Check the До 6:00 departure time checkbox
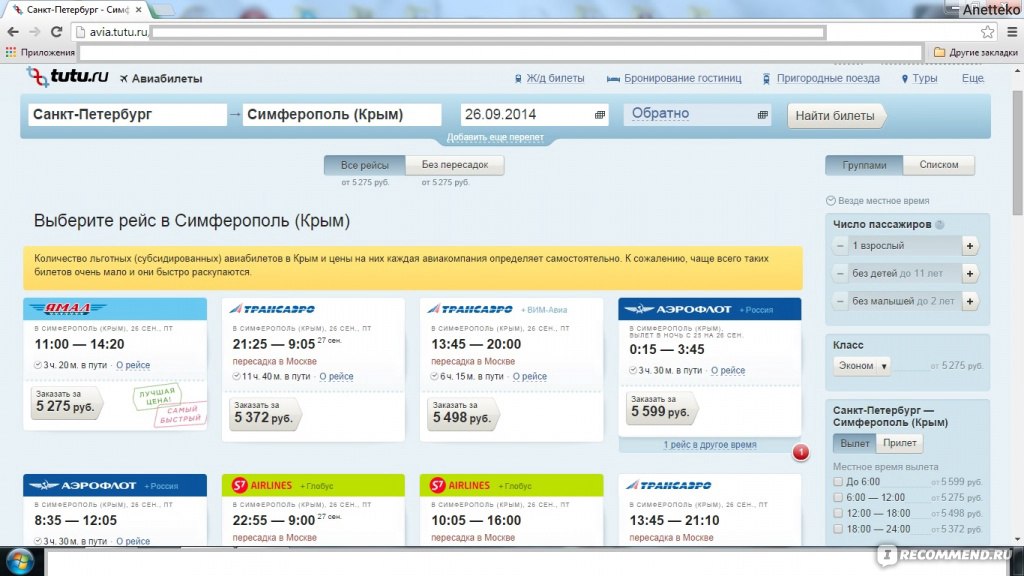The width and height of the screenshot is (1024, 576). (x=838, y=482)
